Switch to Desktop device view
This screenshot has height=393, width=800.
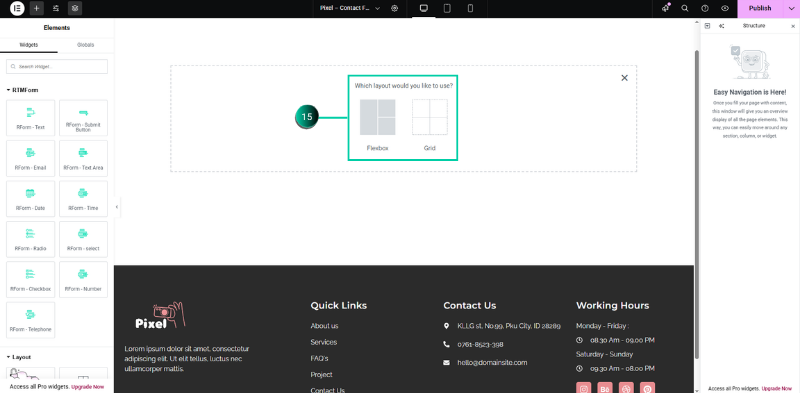click(423, 8)
